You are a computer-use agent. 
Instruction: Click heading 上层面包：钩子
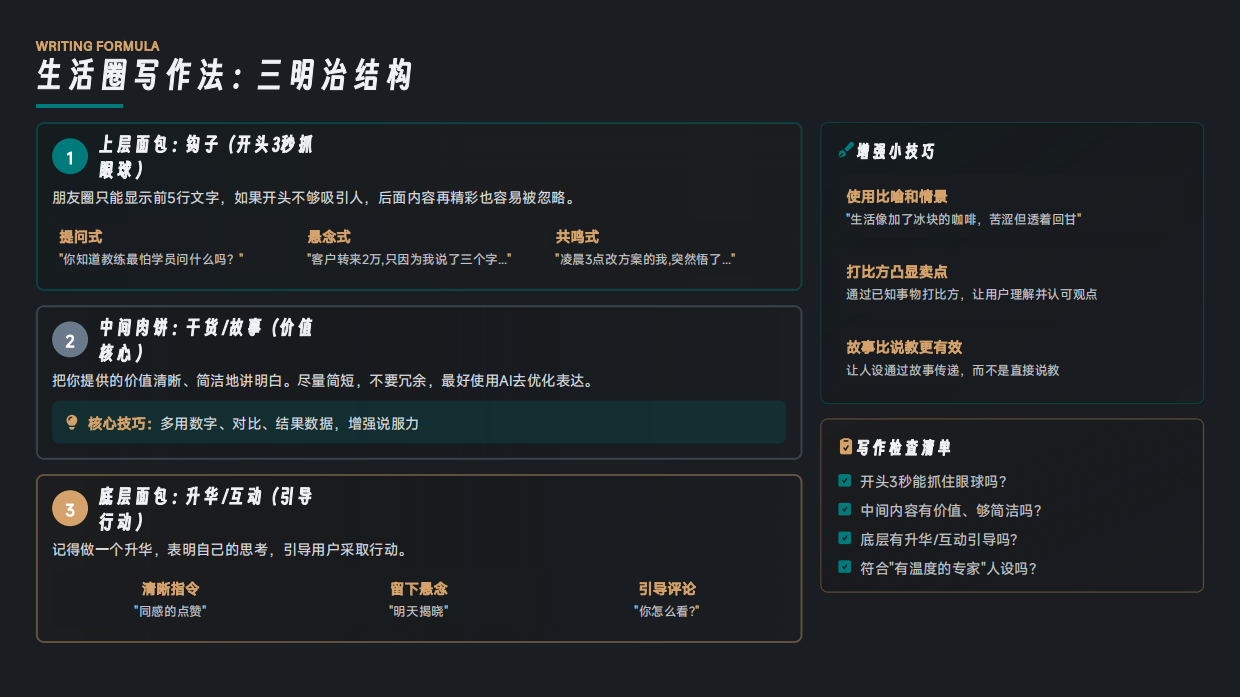coord(206,157)
